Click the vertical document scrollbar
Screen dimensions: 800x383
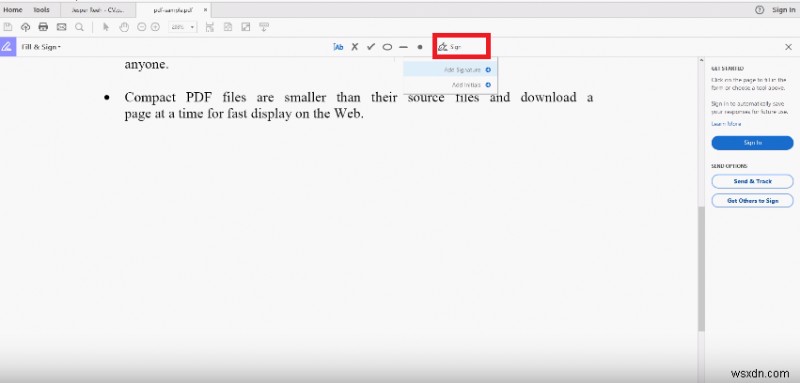pyautogui.click(x=702, y=268)
